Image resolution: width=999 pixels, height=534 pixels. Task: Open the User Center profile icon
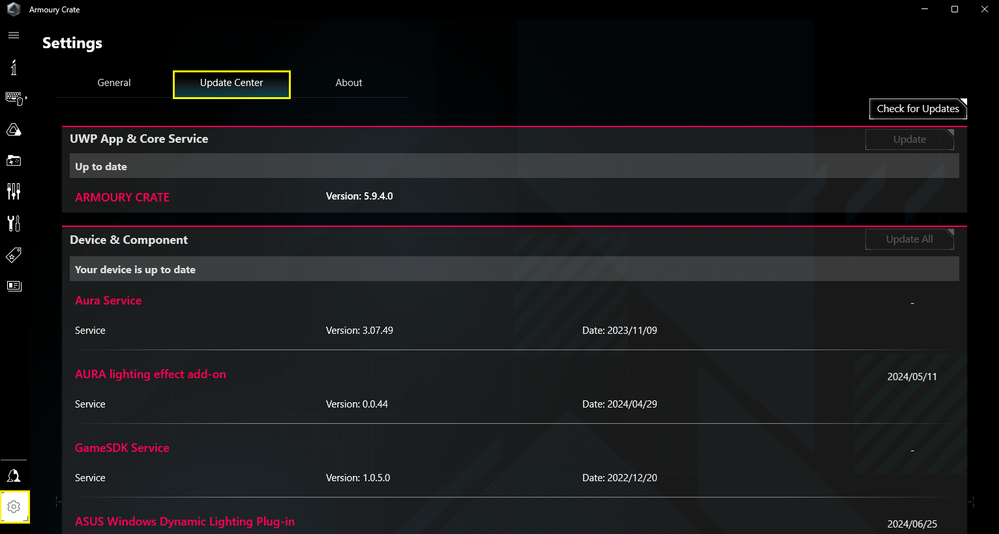13,475
